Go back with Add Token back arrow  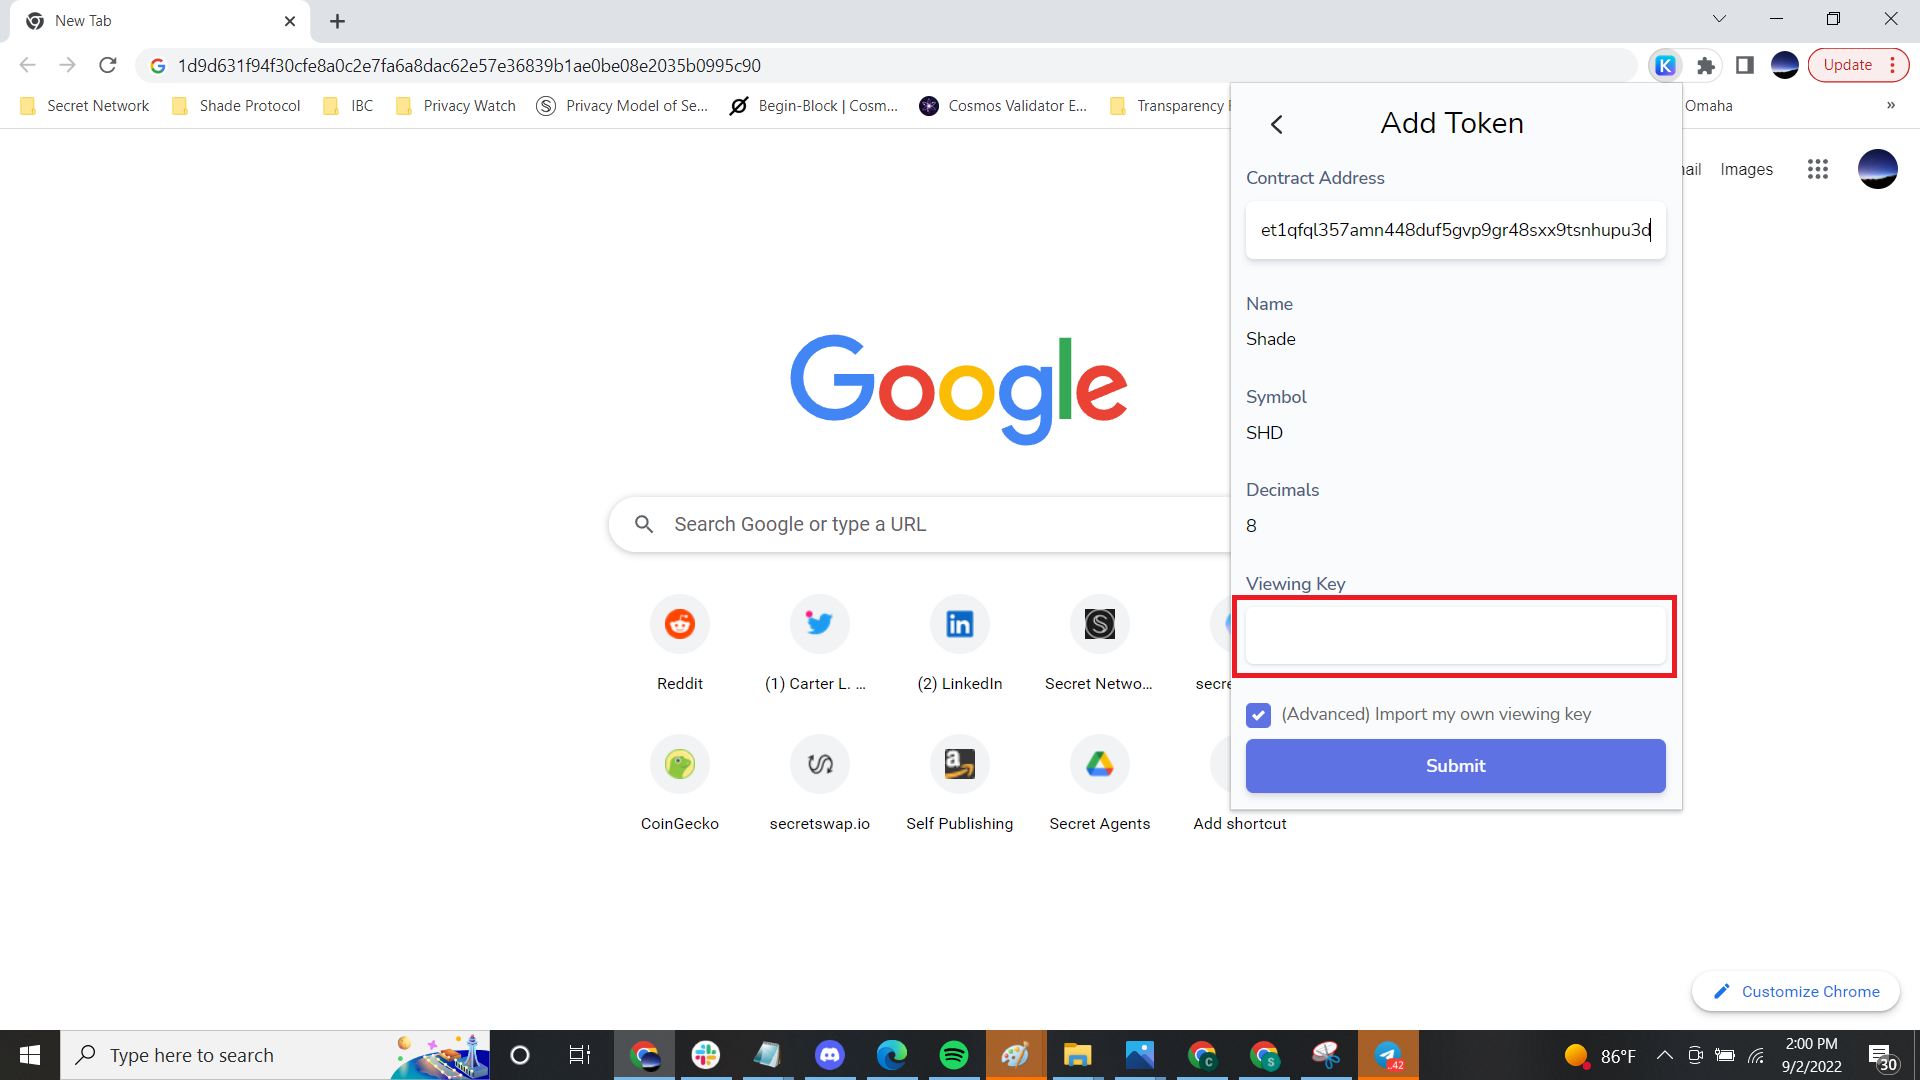[1277, 124]
